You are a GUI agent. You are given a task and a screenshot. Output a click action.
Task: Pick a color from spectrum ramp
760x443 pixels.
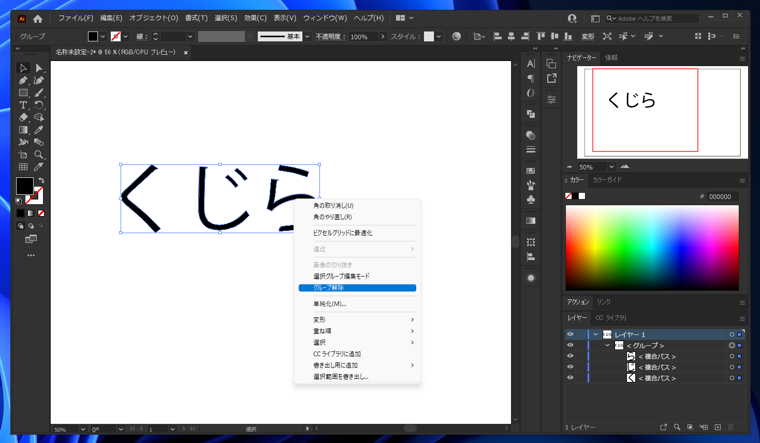click(x=652, y=248)
